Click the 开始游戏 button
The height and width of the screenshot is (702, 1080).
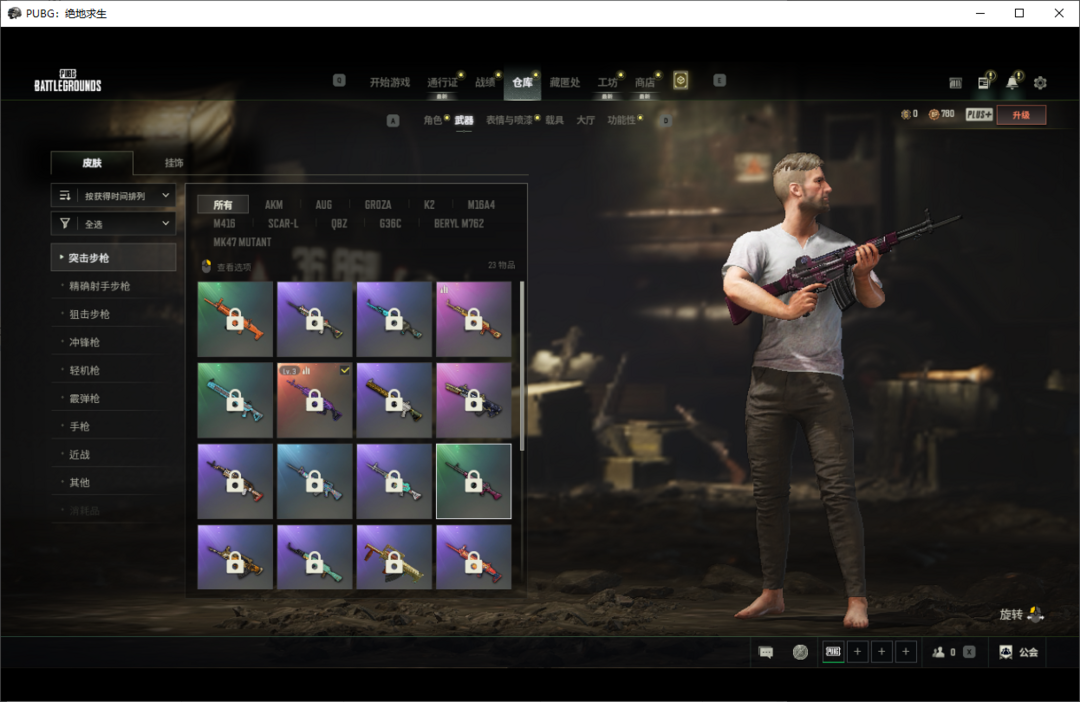coord(389,82)
